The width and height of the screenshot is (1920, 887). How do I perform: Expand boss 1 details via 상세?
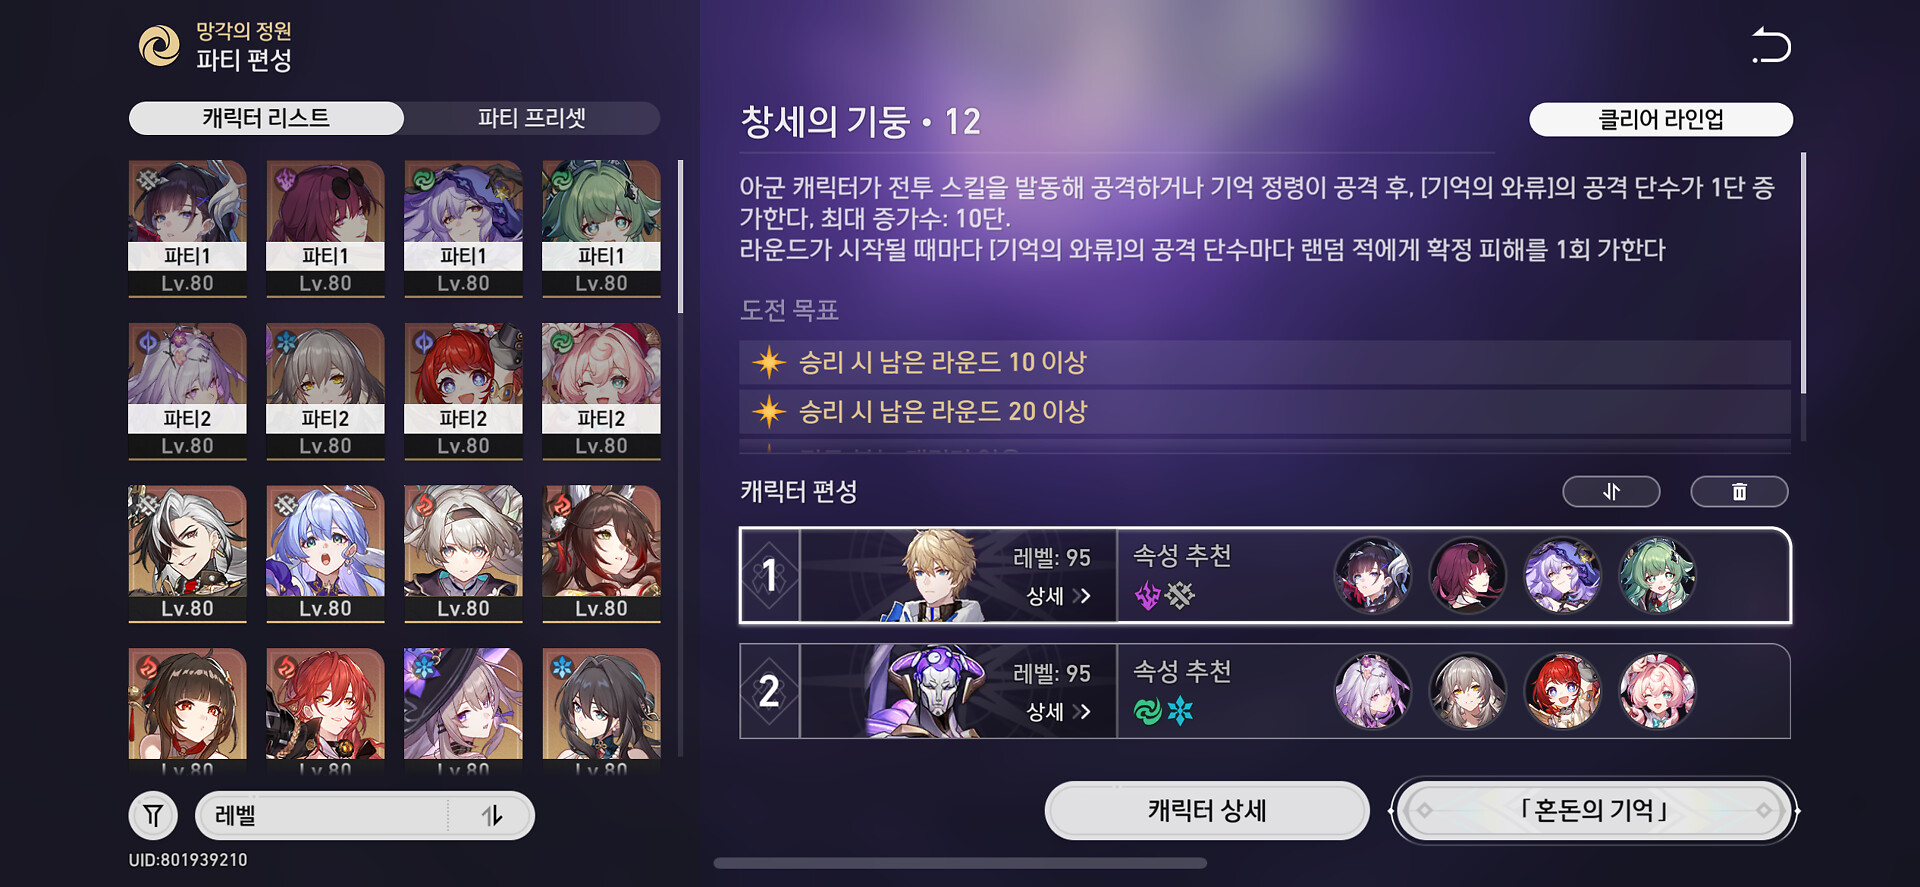click(1058, 596)
